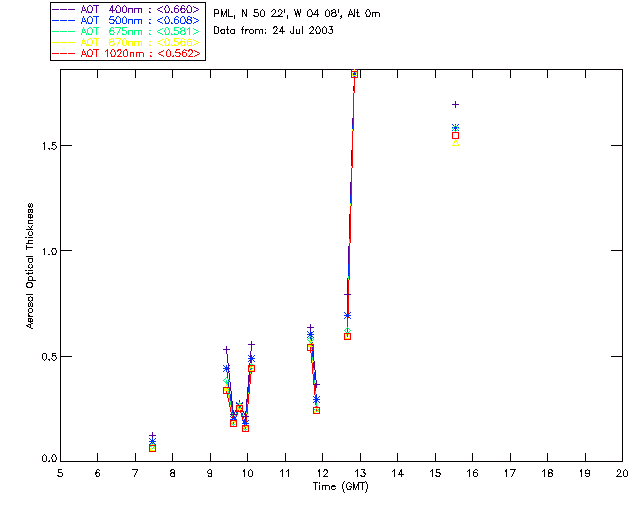Click the x-axis tick label 16
Image resolution: width=640 pixels, height=512 pixels.
point(473,473)
